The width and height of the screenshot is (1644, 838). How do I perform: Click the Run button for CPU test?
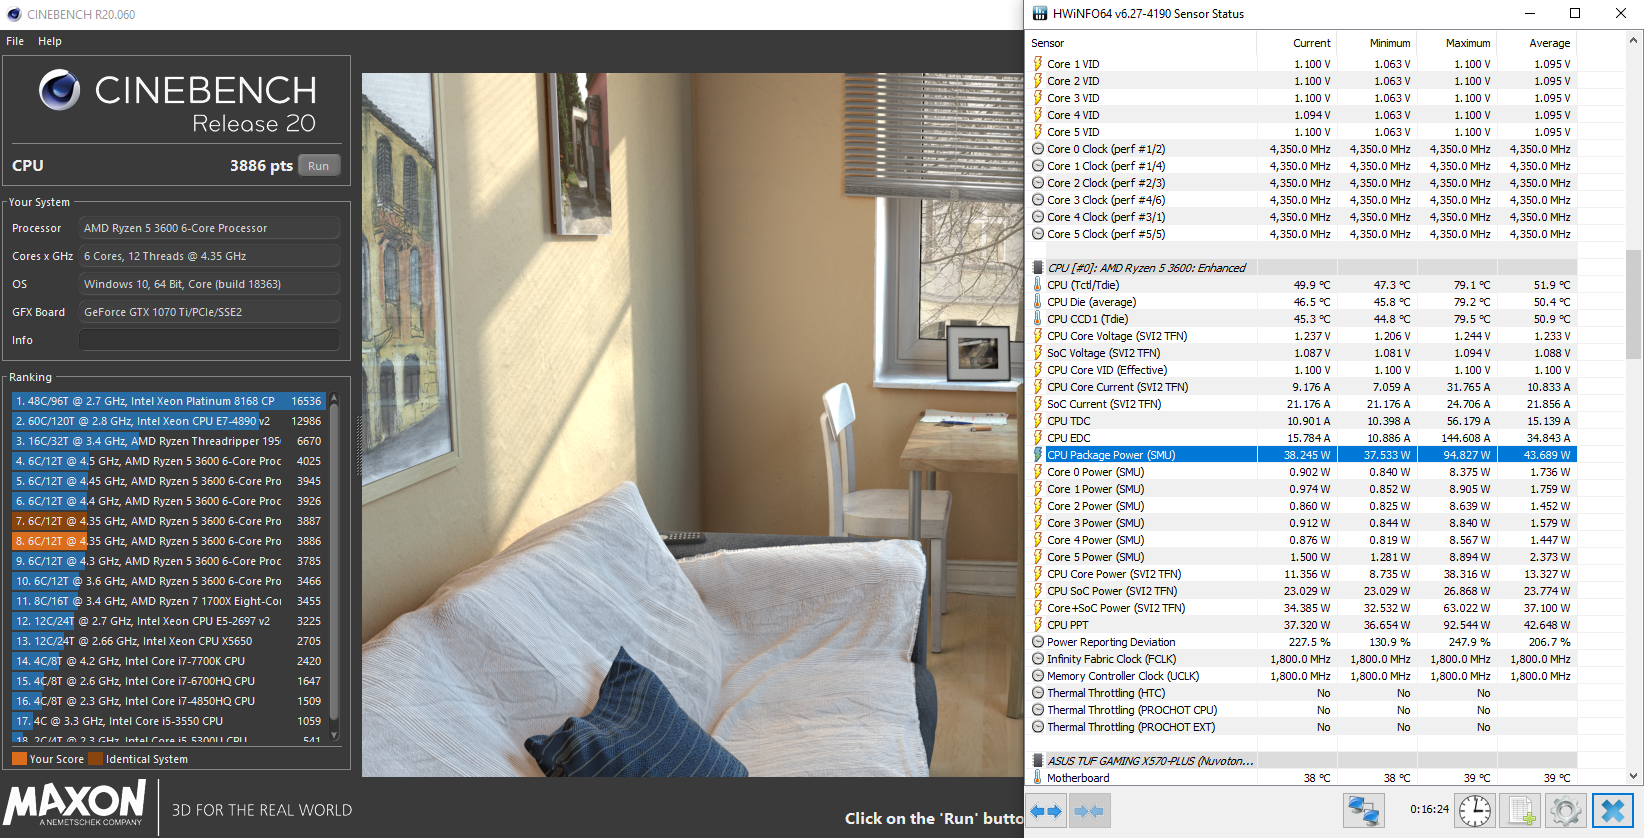[x=319, y=166]
